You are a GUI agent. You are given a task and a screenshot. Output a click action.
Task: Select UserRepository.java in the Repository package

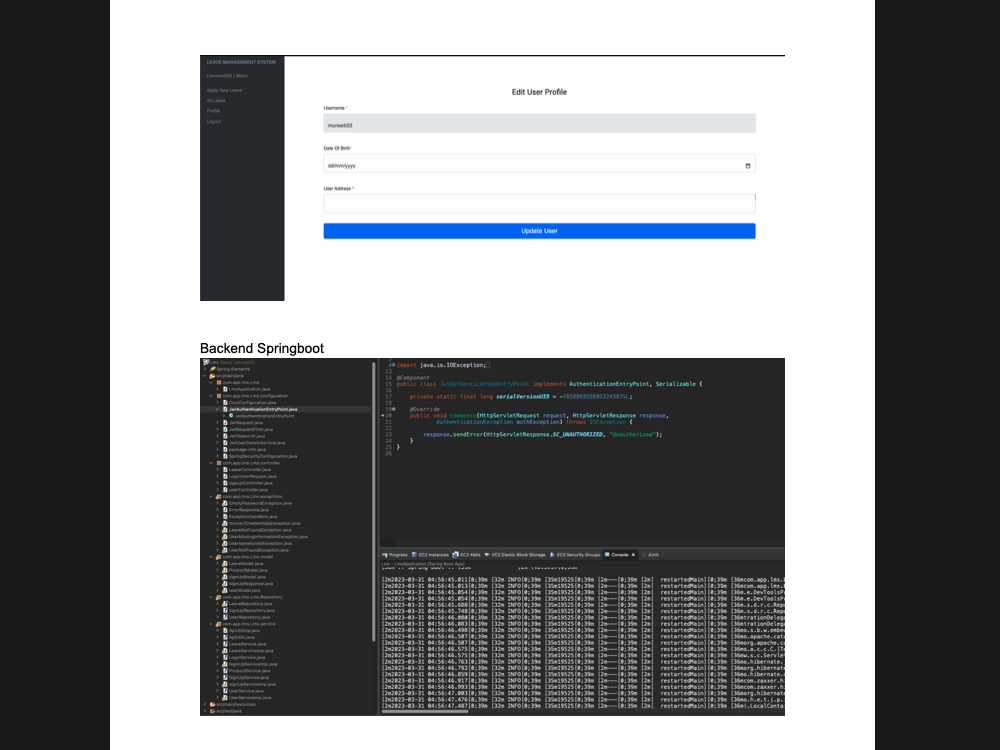250,615
